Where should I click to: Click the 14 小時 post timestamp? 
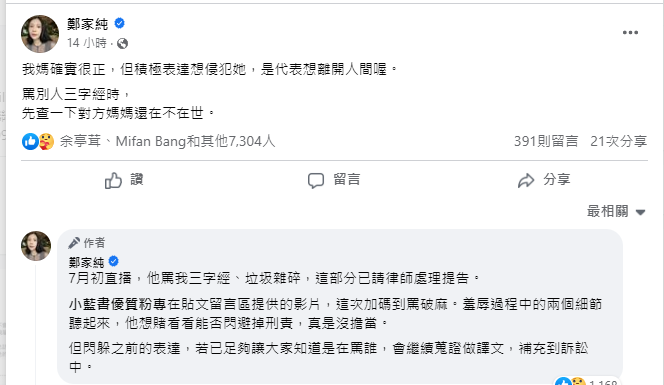(87, 43)
